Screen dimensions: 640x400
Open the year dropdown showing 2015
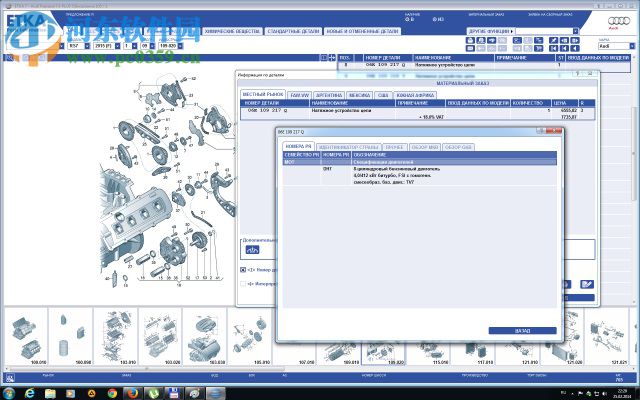click(117, 46)
